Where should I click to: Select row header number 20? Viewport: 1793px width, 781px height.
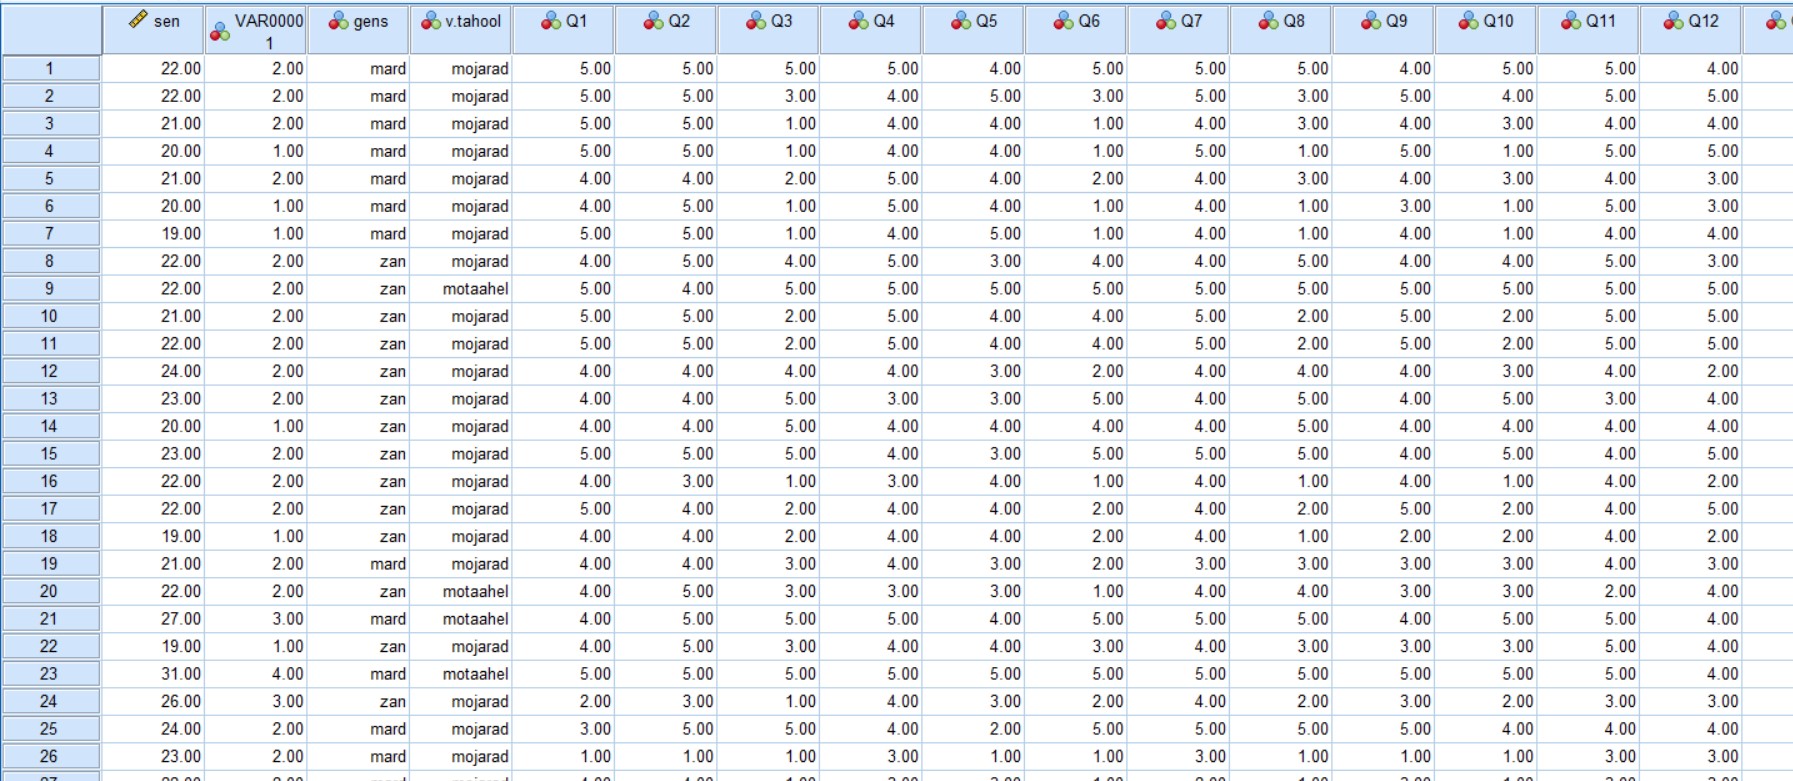coord(50,591)
